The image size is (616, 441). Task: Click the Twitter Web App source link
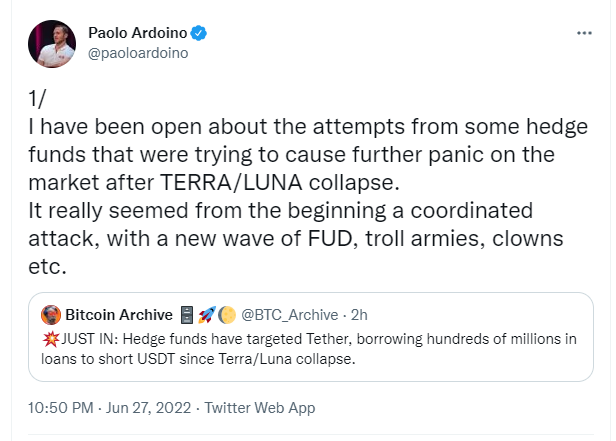point(260,408)
